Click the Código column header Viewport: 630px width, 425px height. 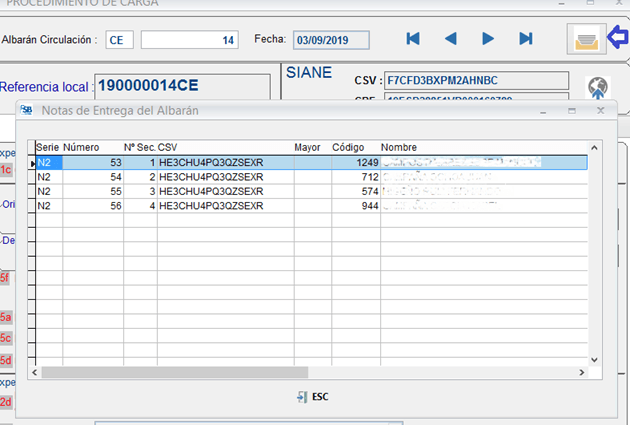[x=348, y=147]
